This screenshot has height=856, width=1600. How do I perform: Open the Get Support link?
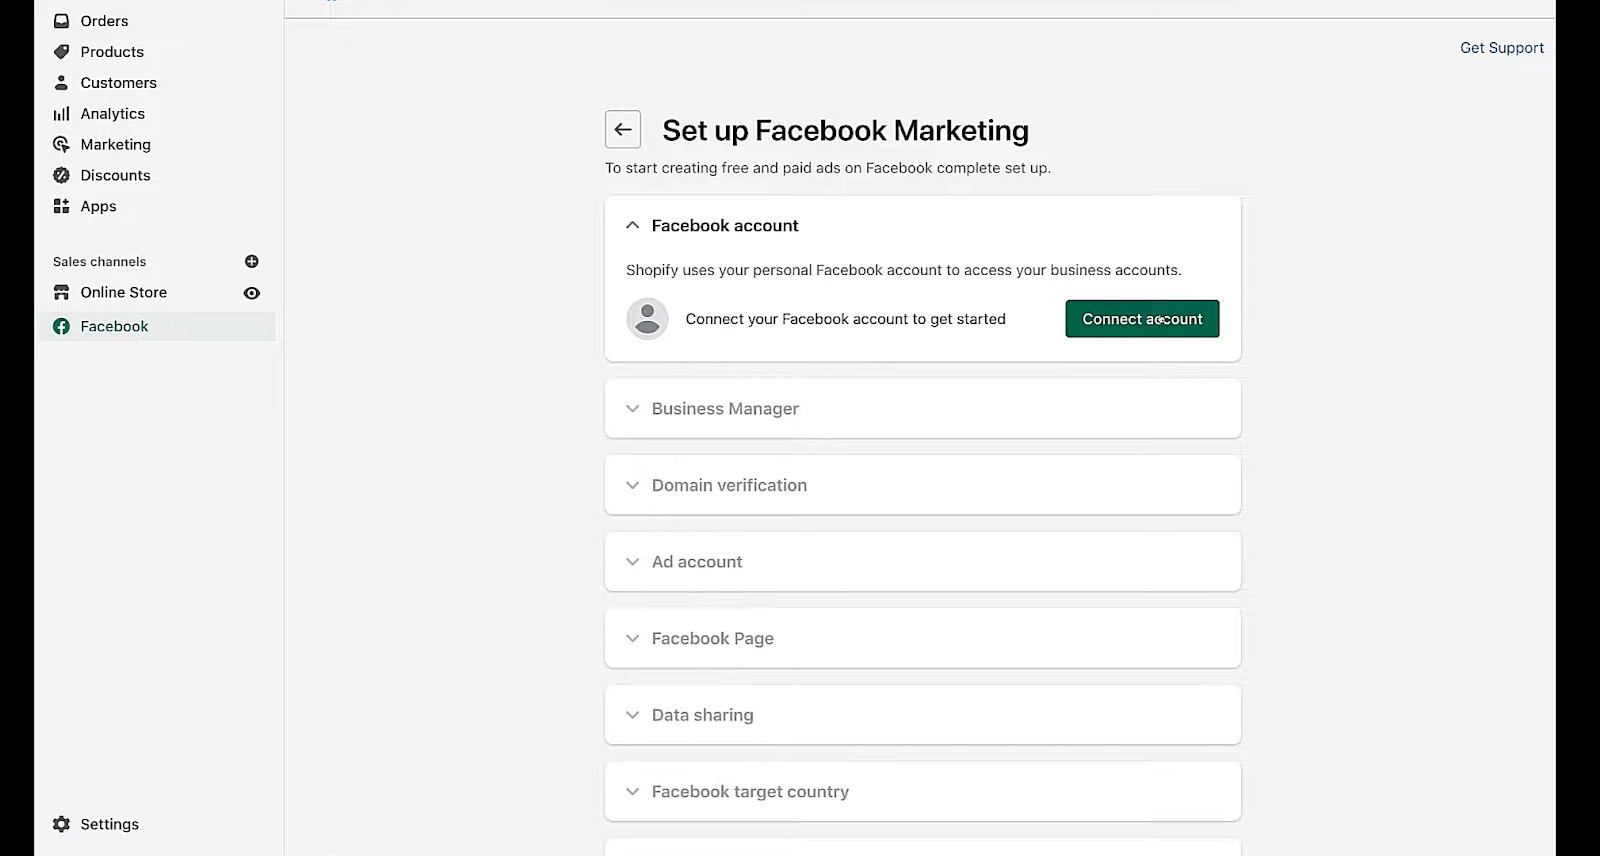pos(1501,48)
